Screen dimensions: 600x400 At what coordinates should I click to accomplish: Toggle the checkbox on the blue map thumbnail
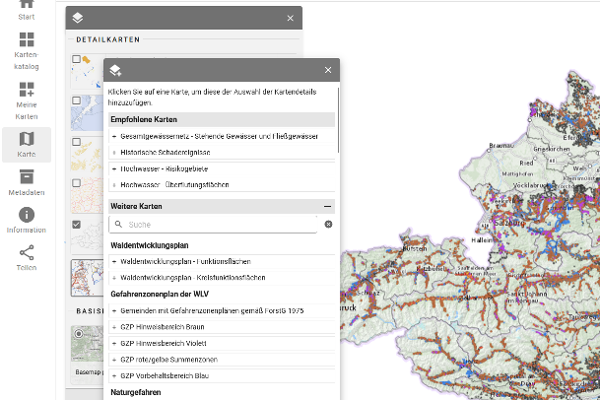(x=77, y=100)
